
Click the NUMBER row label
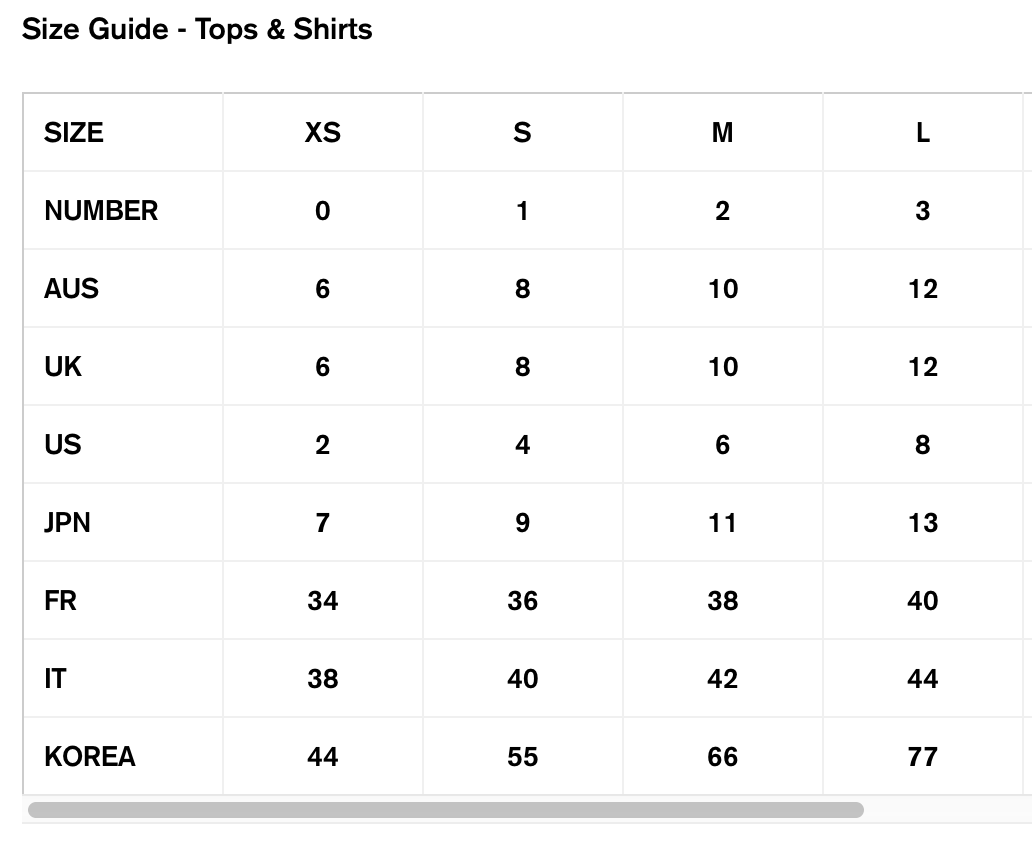(x=101, y=211)
